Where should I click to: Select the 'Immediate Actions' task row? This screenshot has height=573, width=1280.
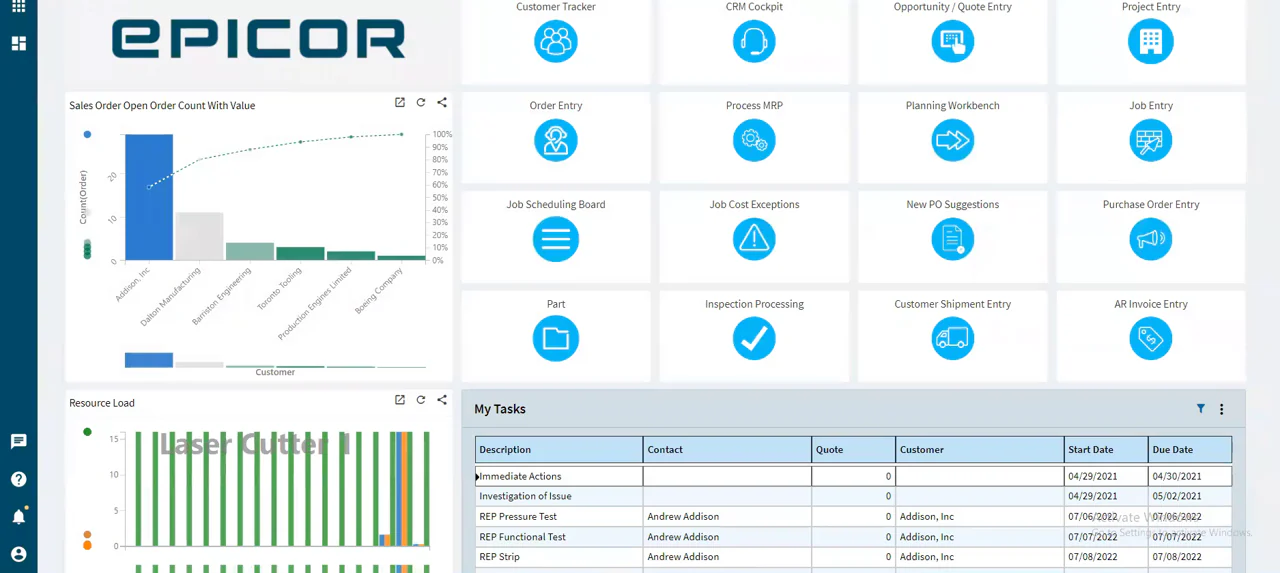point(853,476)
